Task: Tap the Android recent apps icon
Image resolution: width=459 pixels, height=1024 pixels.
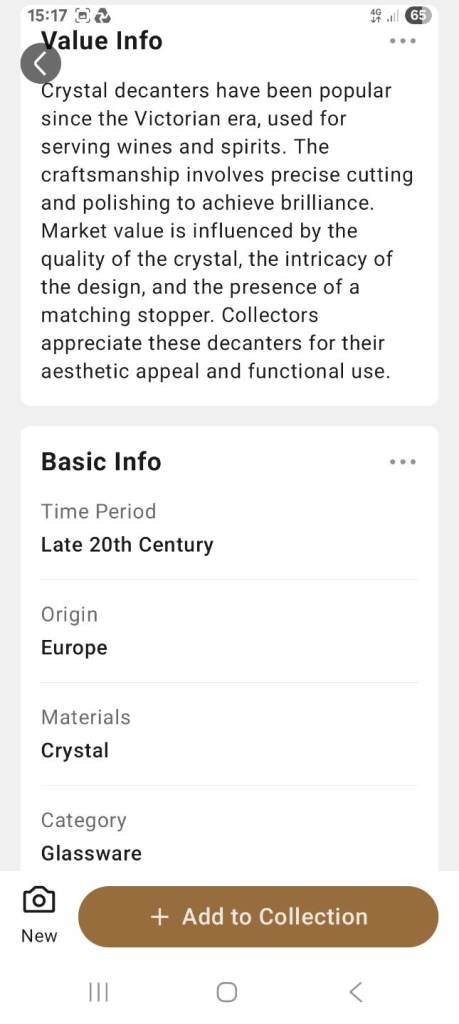Action: coord(99,993)
